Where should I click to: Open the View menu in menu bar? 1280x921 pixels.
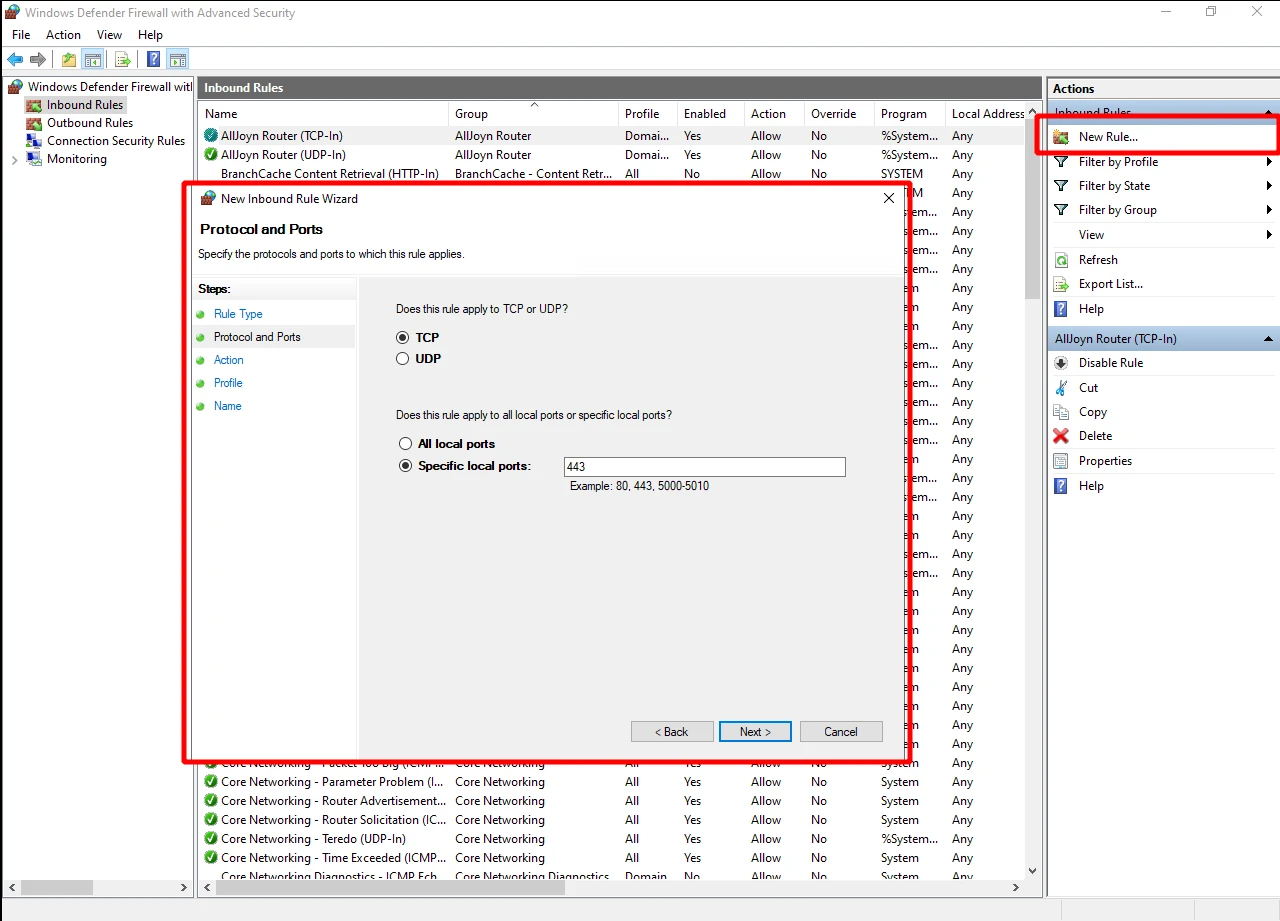pos(109,35)
